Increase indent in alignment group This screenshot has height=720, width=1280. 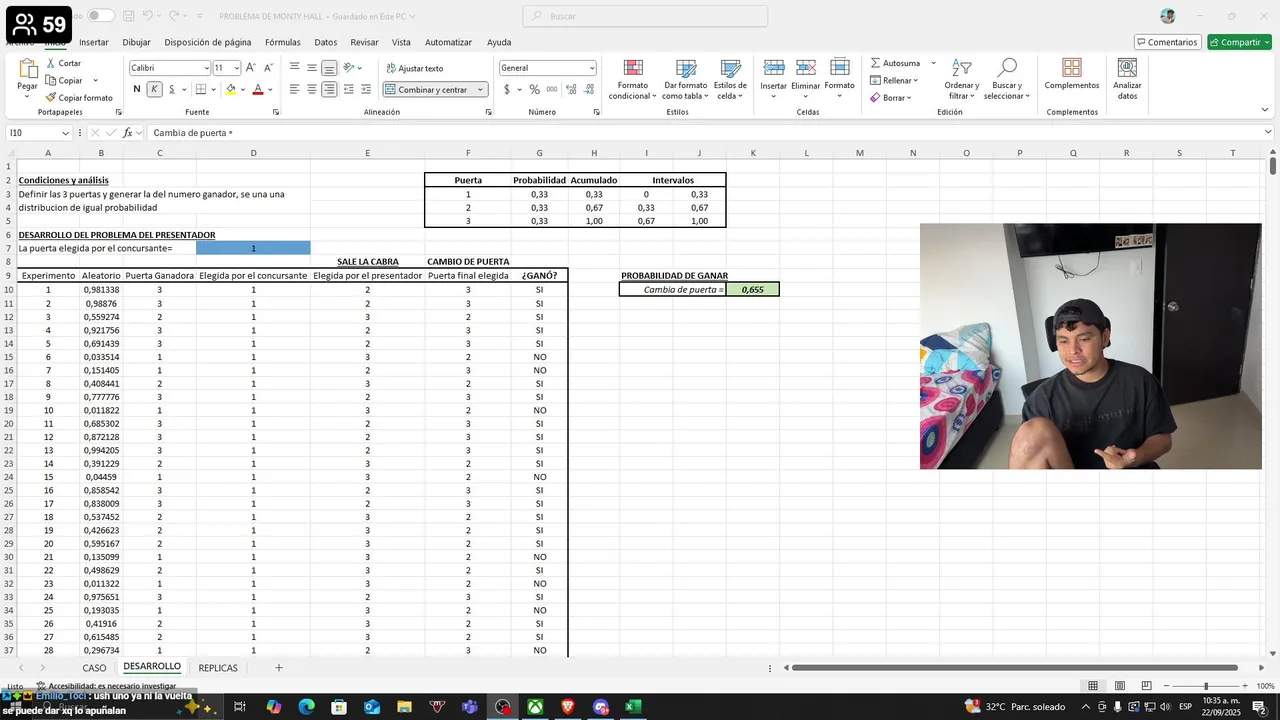[x=366, y=89]
